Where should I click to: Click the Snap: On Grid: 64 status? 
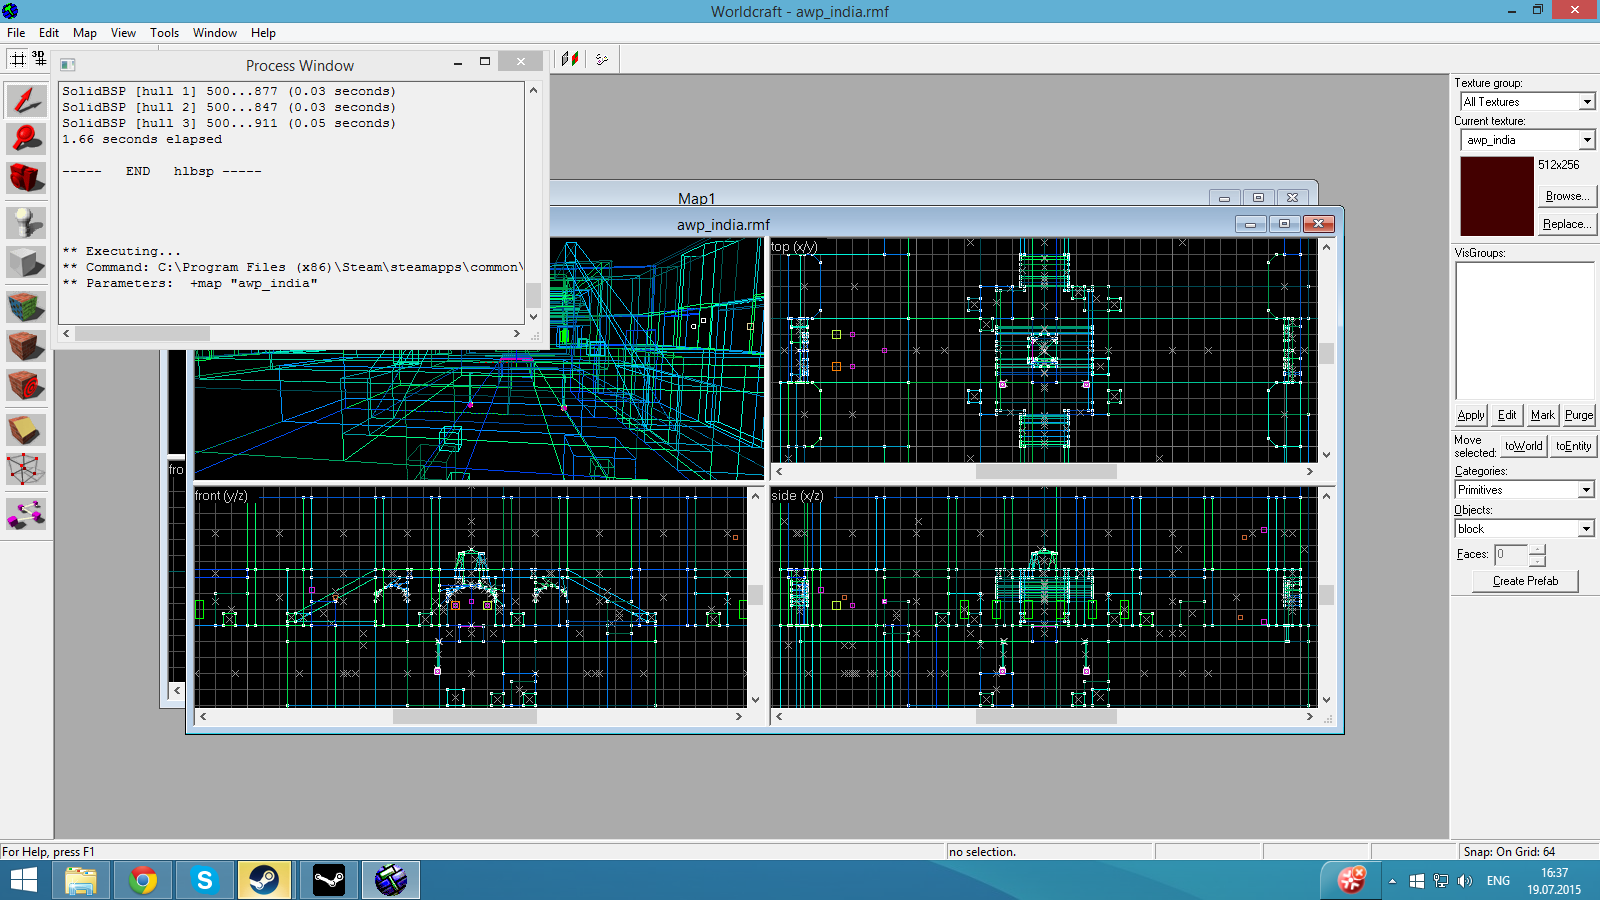click(x=1509, y=852)
